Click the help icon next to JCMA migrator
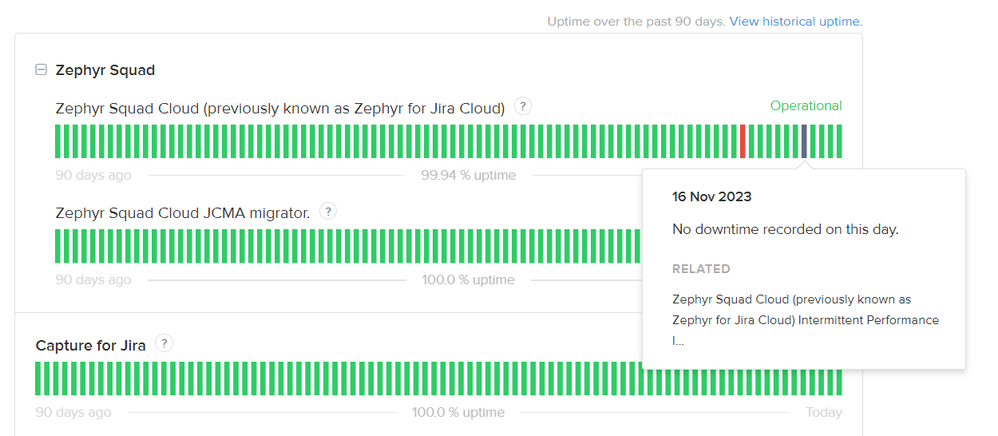Screen dimensions: 998x436 pos(328,212)
